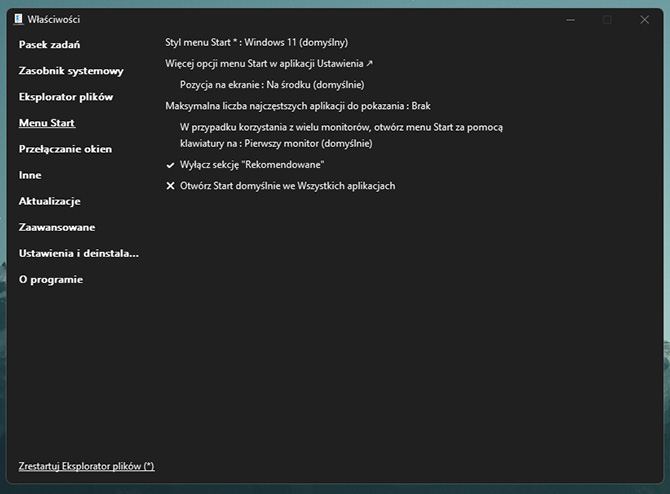Go to Eksplorator plików section
This screenshot has width=670, height=494.
click(66, 97)
